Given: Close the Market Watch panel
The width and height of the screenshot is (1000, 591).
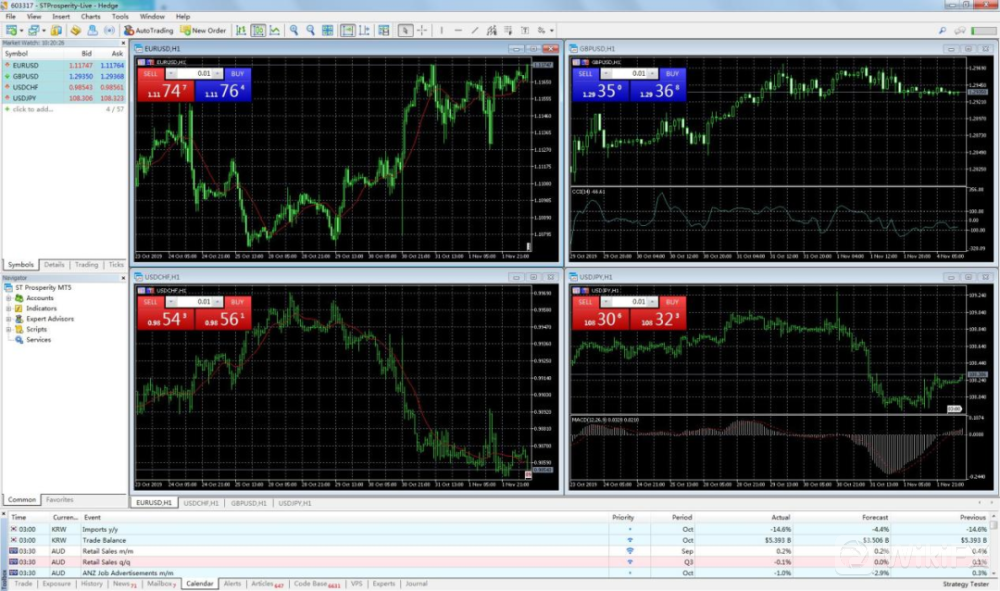Looking at the screenshot, I should point(123,43).
